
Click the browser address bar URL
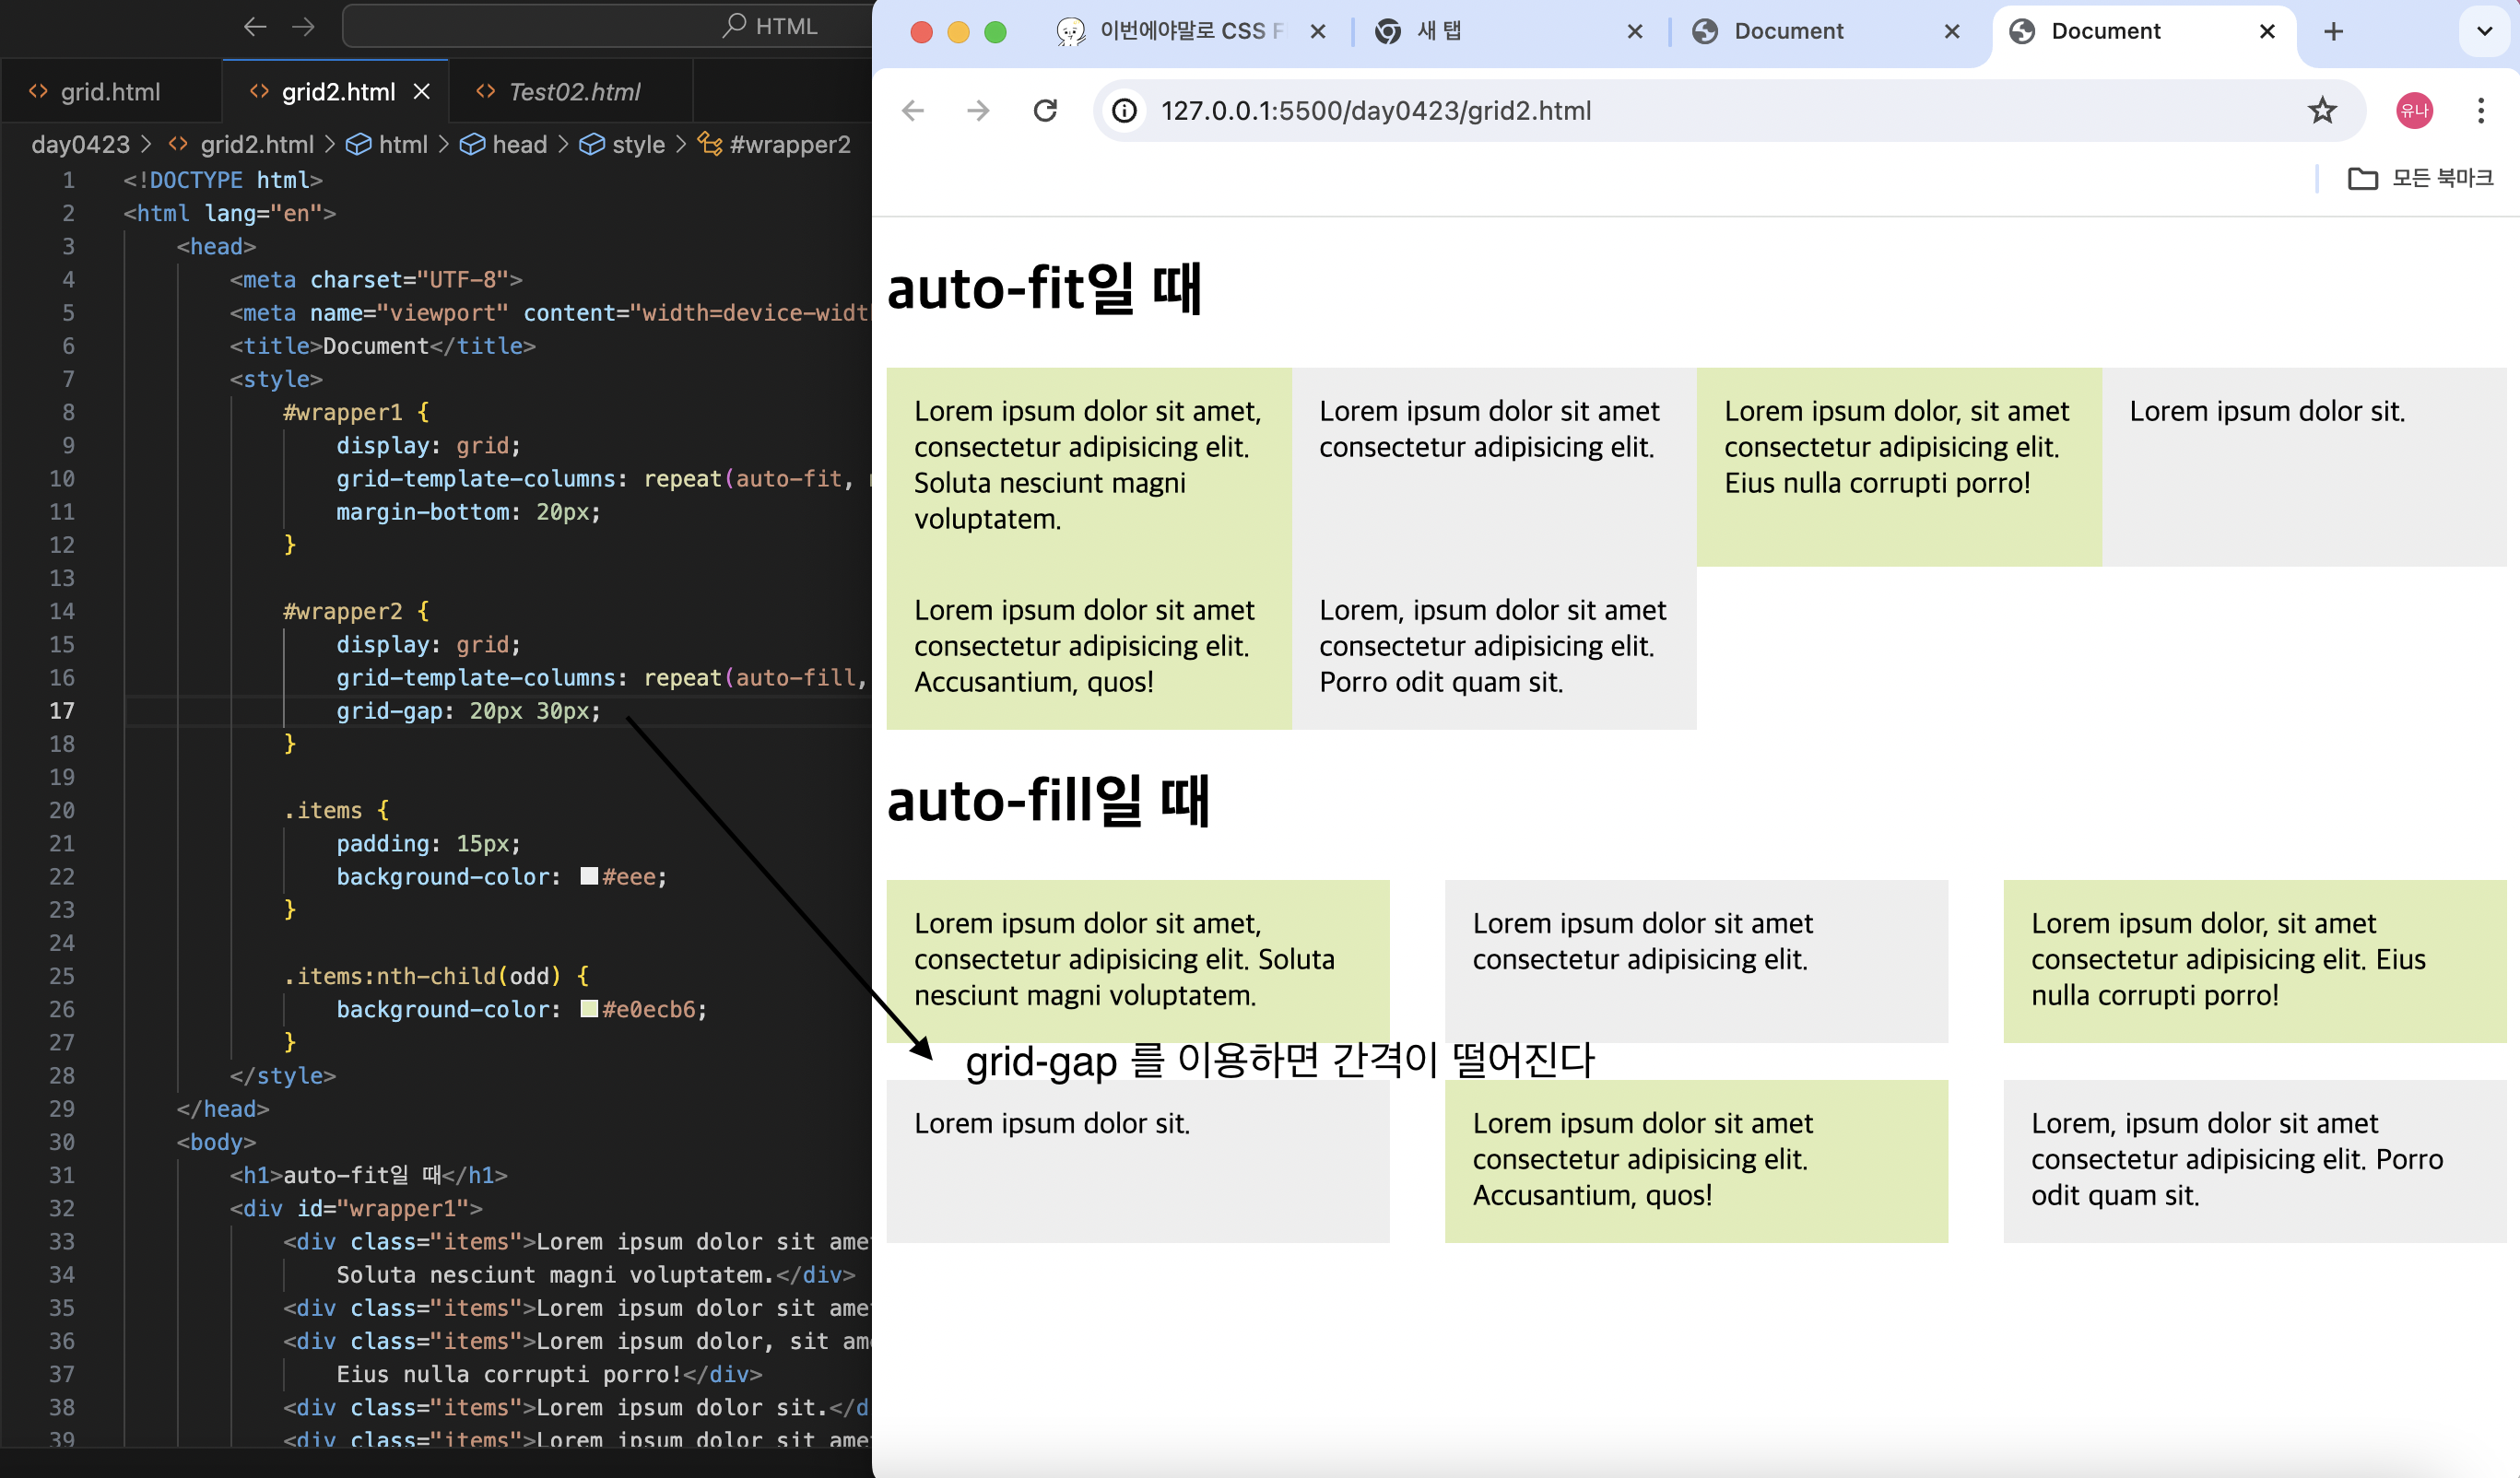(x=1375, y=110)
